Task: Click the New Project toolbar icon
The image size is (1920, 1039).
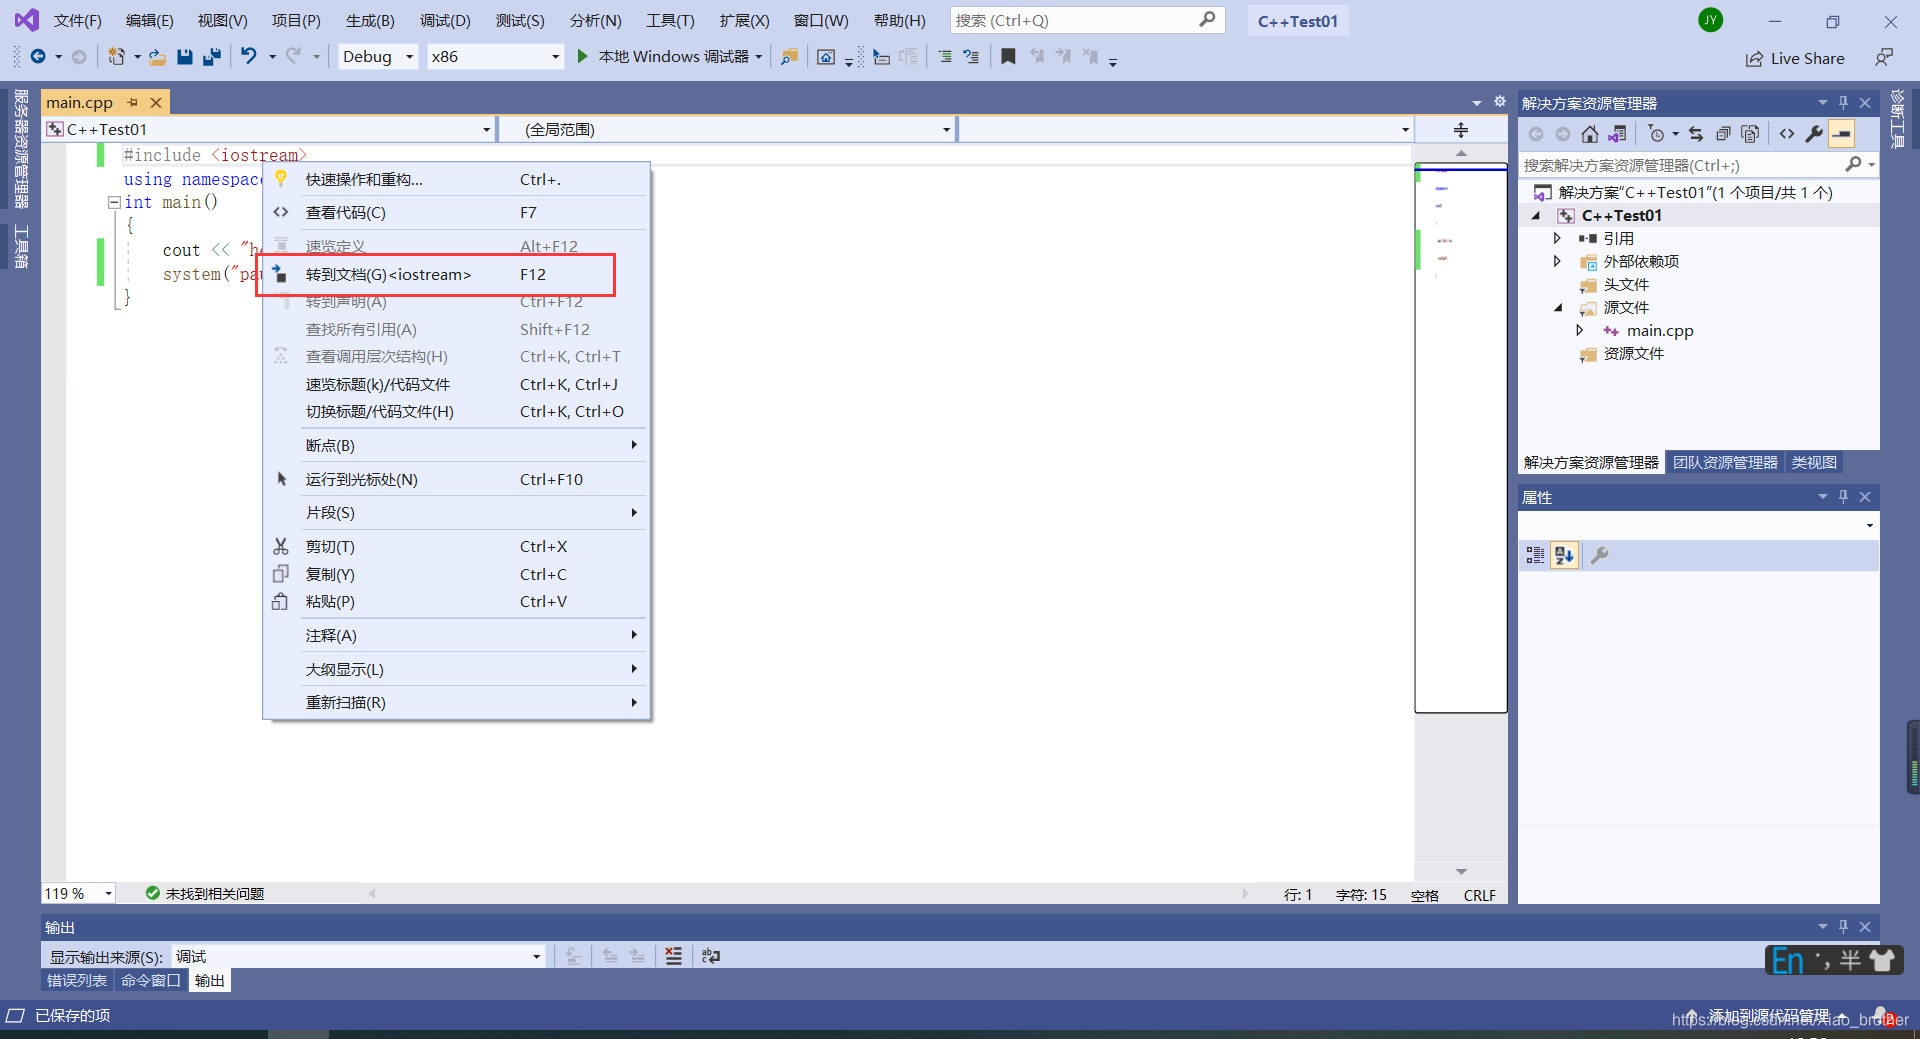Action: (x=117, y=57)
